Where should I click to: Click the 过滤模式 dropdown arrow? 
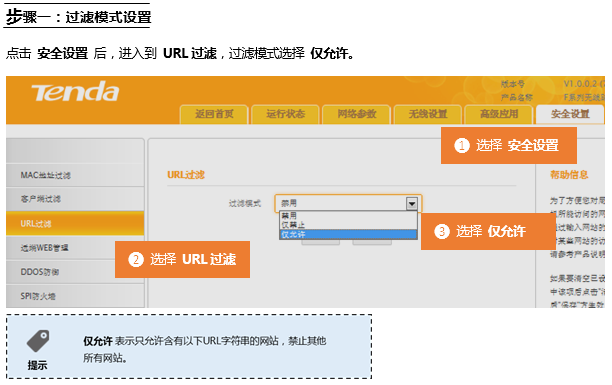412,203
